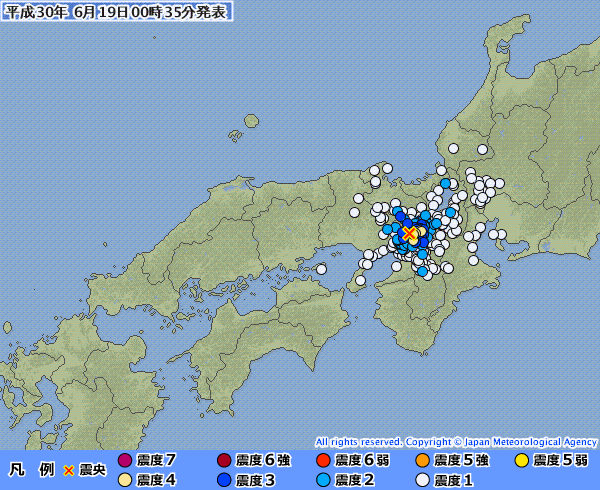Click the isolated white intensity dot in the Seto Inland Sea

321,269
